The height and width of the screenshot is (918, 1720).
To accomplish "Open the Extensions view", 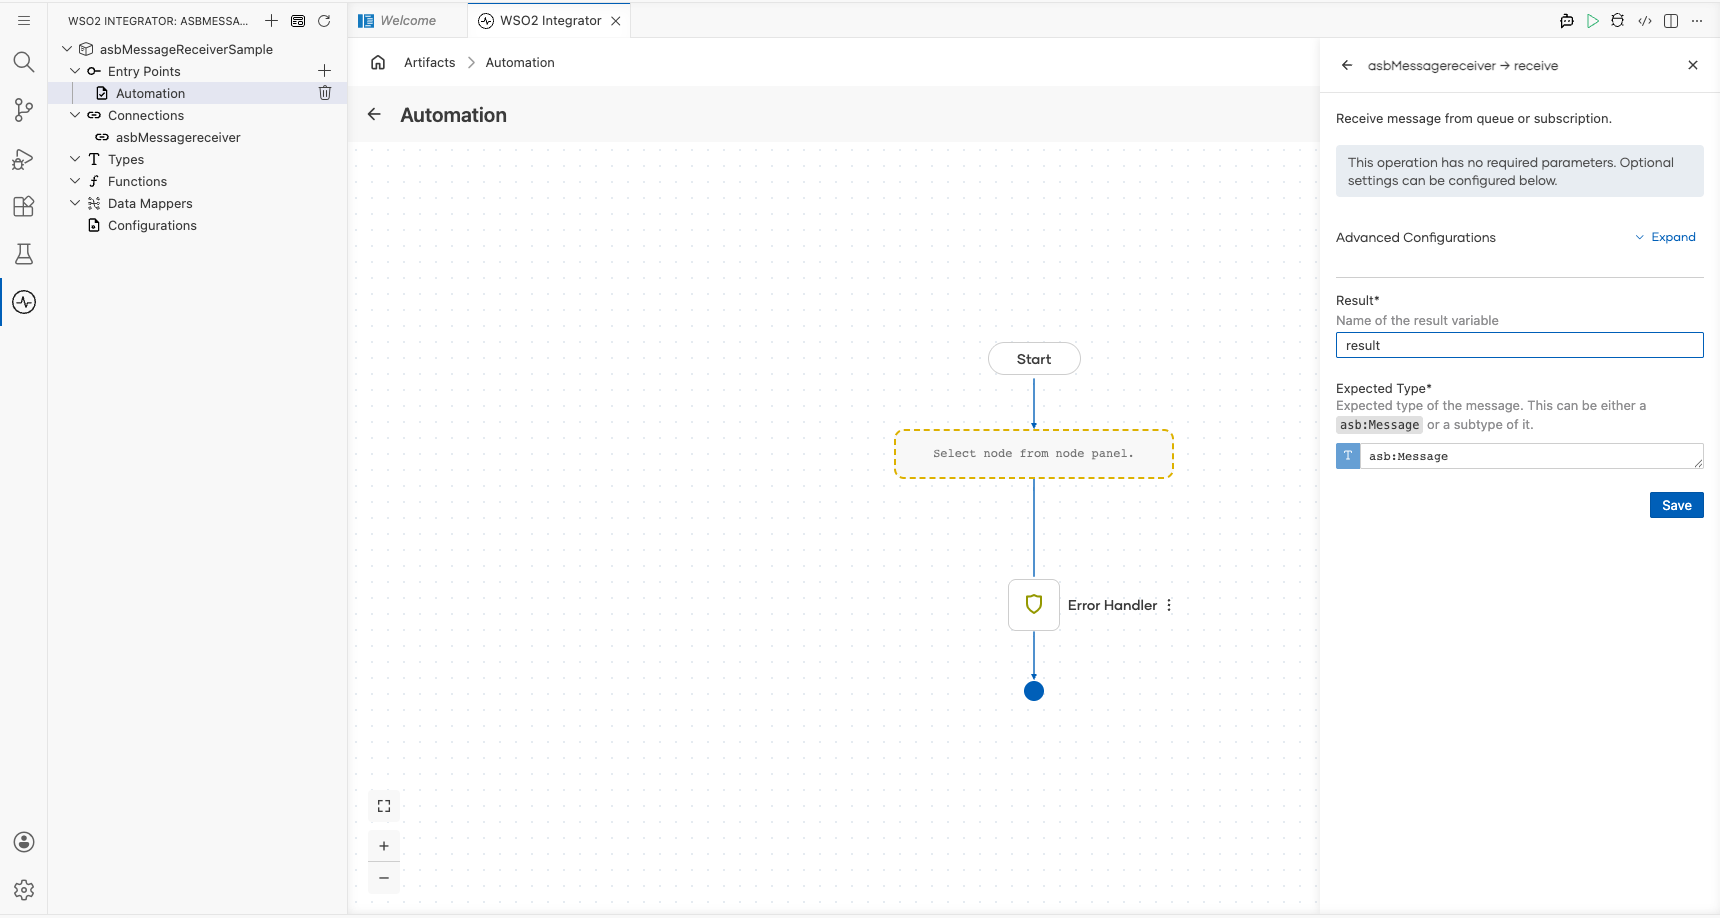I will coord(24,206).
